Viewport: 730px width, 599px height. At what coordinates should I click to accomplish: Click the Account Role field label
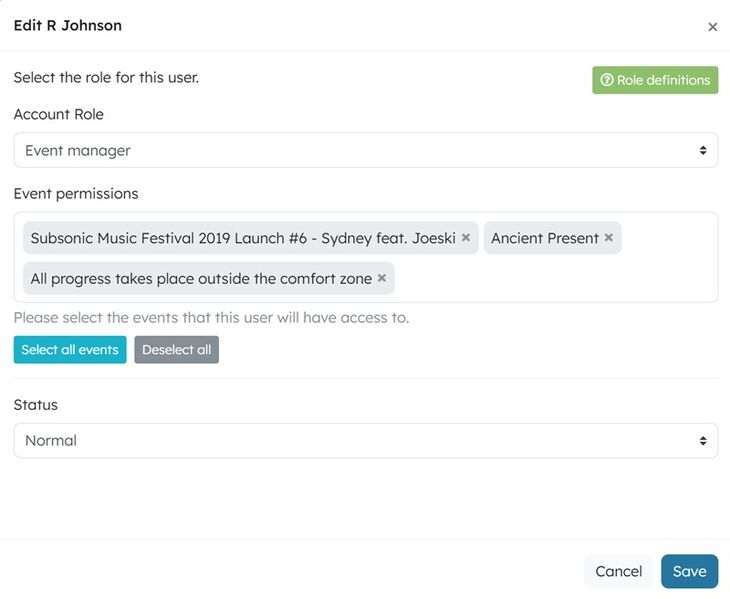58,114
